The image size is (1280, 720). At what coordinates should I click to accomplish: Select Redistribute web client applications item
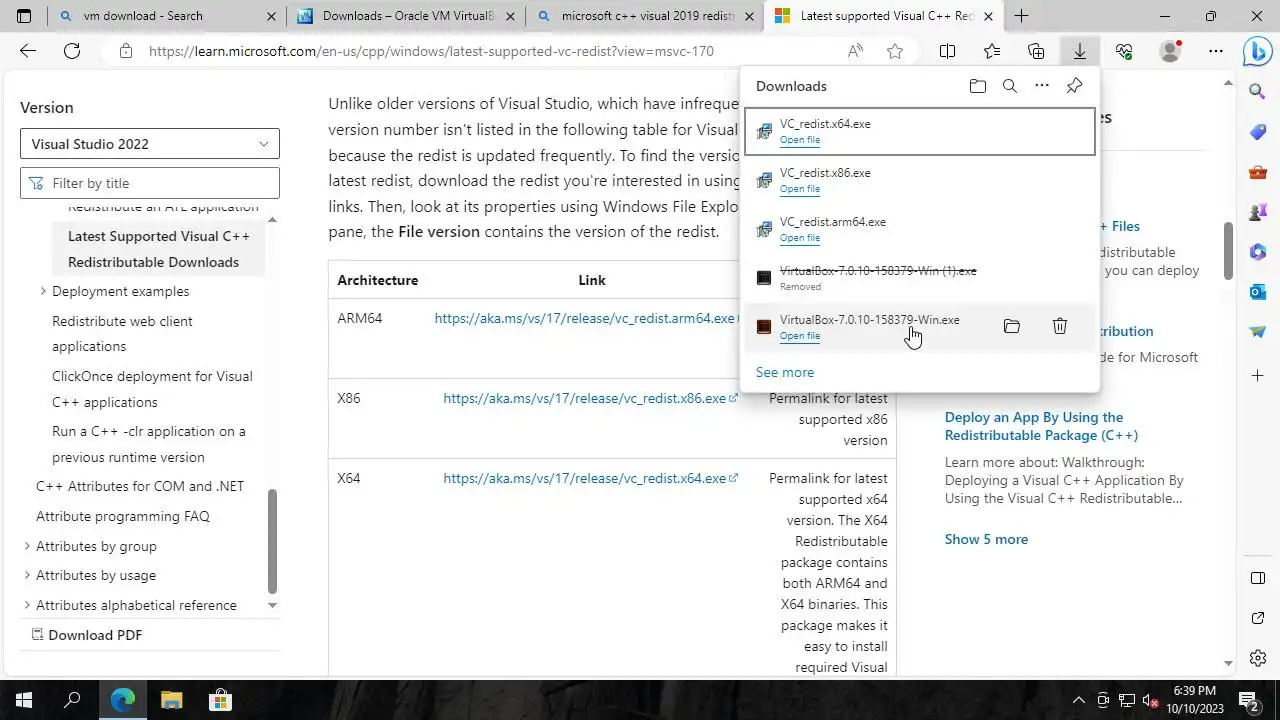(122, 334)
